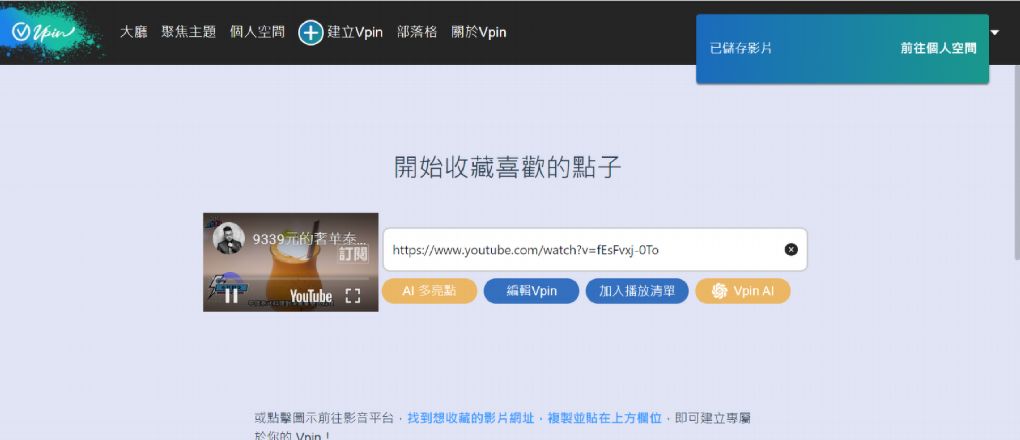Click the Vpin AI swirl icon

pyautogui.click(x=719, y=291)
